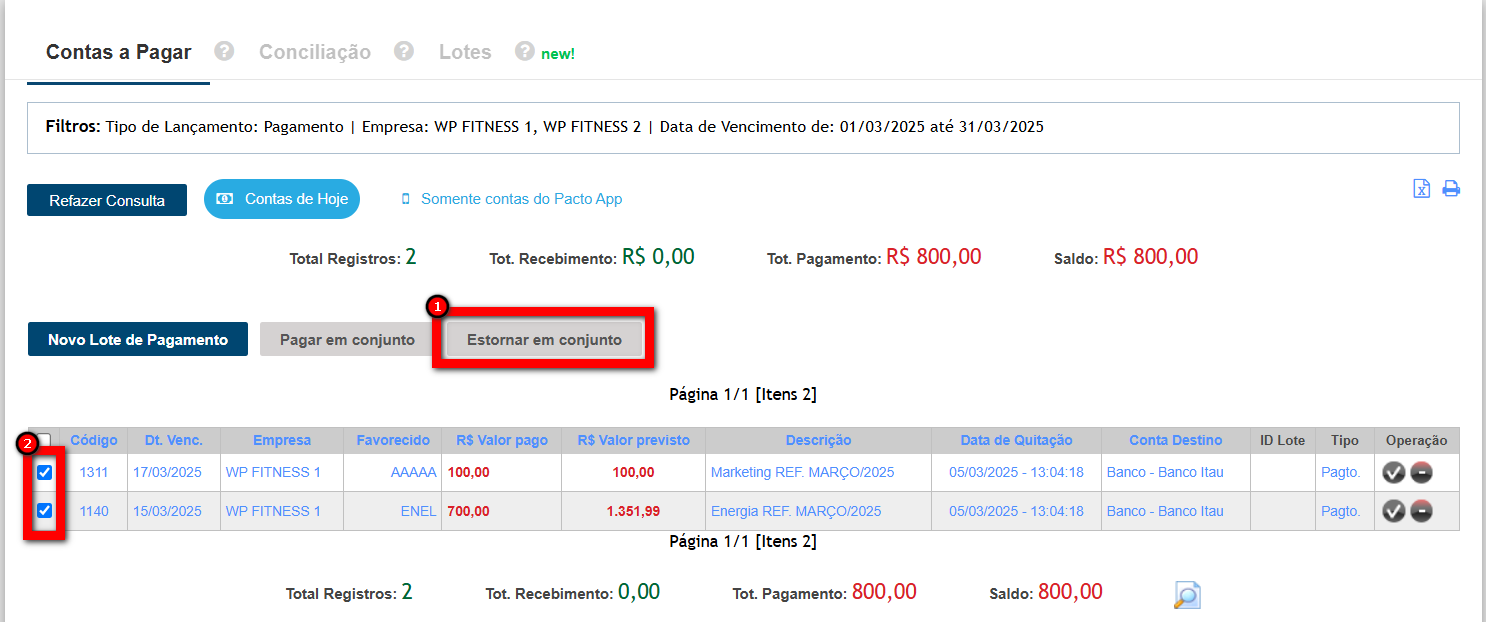Screen dimensions: 1486x622
Task: Sort by the Dt. Venc. column header
Action: (173, 440)
